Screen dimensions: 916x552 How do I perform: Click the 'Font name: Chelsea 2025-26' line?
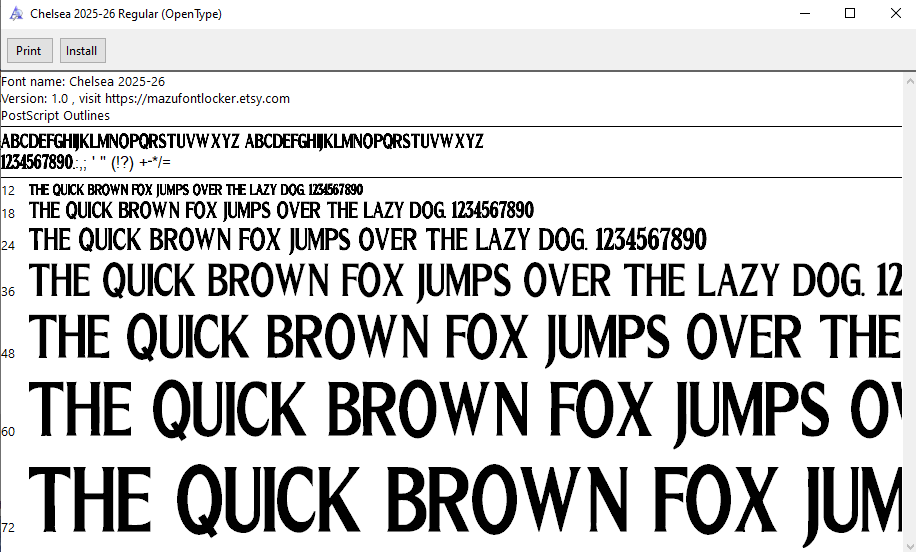coord(83,81)
